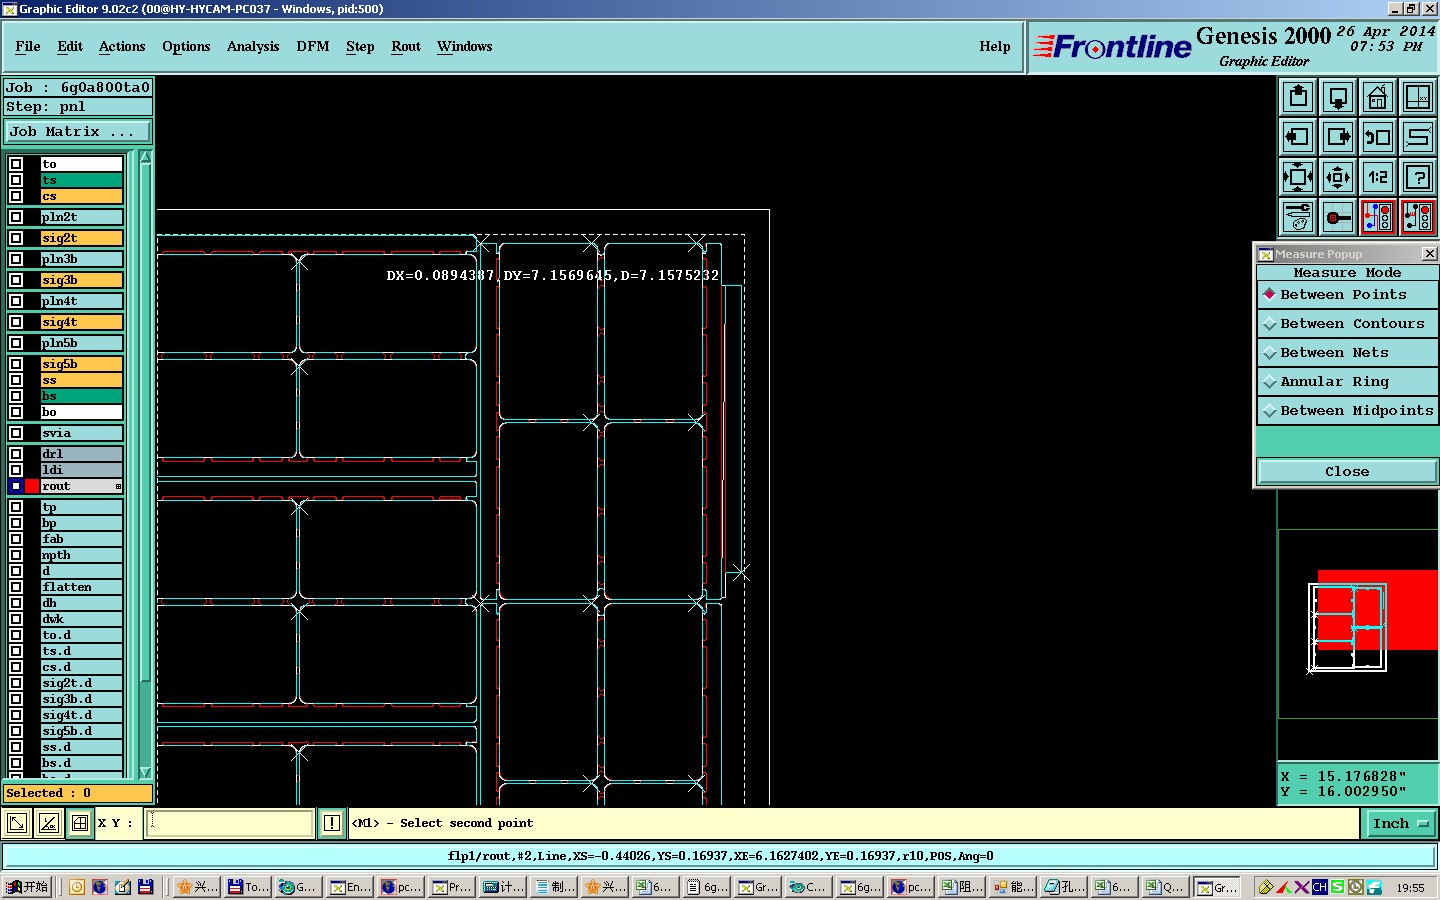Open the Help menu
This screenshot has width=1440, height=900.
click(x=995, y=46)
